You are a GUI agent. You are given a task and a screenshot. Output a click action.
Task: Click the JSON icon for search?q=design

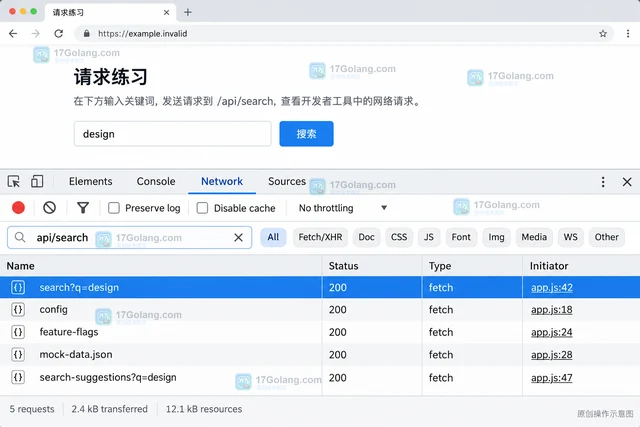18,287
